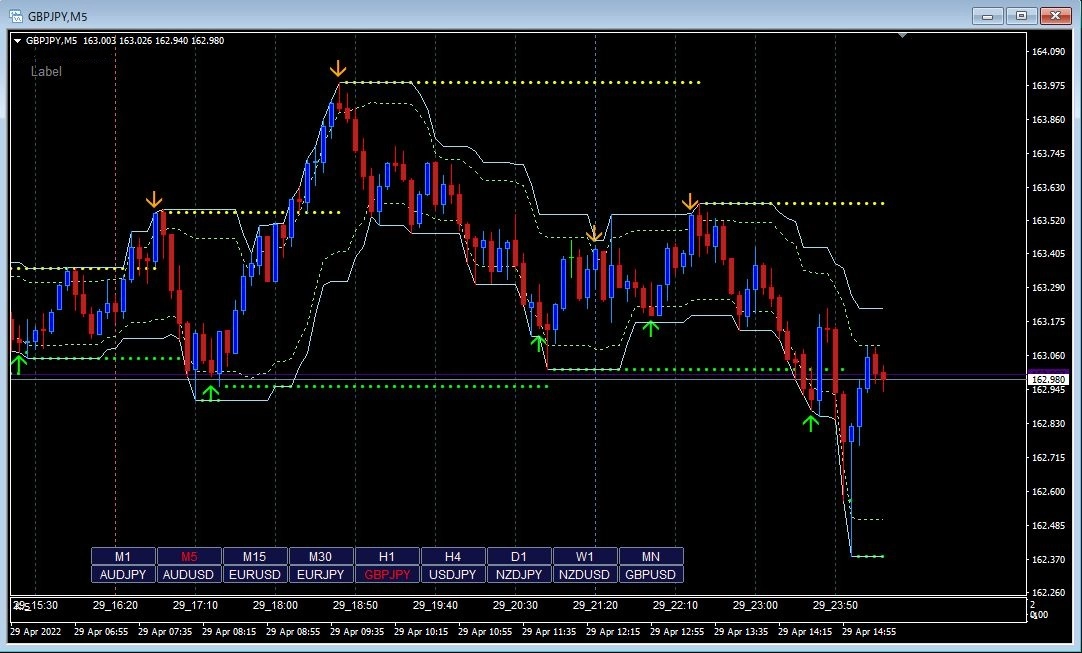
Task: Click the 162.980 current price label
Action: [1047, 379]
